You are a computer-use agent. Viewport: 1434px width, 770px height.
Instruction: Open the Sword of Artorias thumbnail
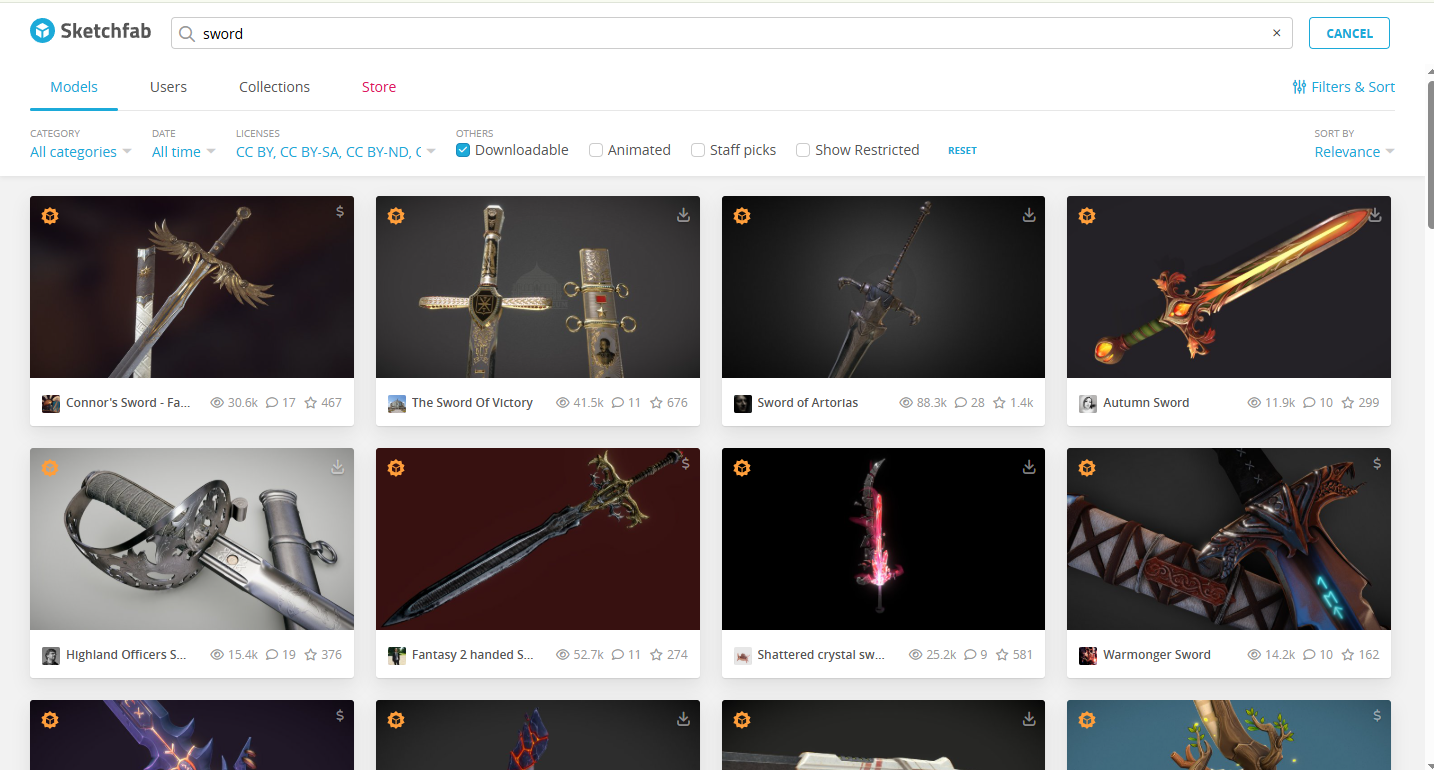pyautogui.click(x=883, y=287)
